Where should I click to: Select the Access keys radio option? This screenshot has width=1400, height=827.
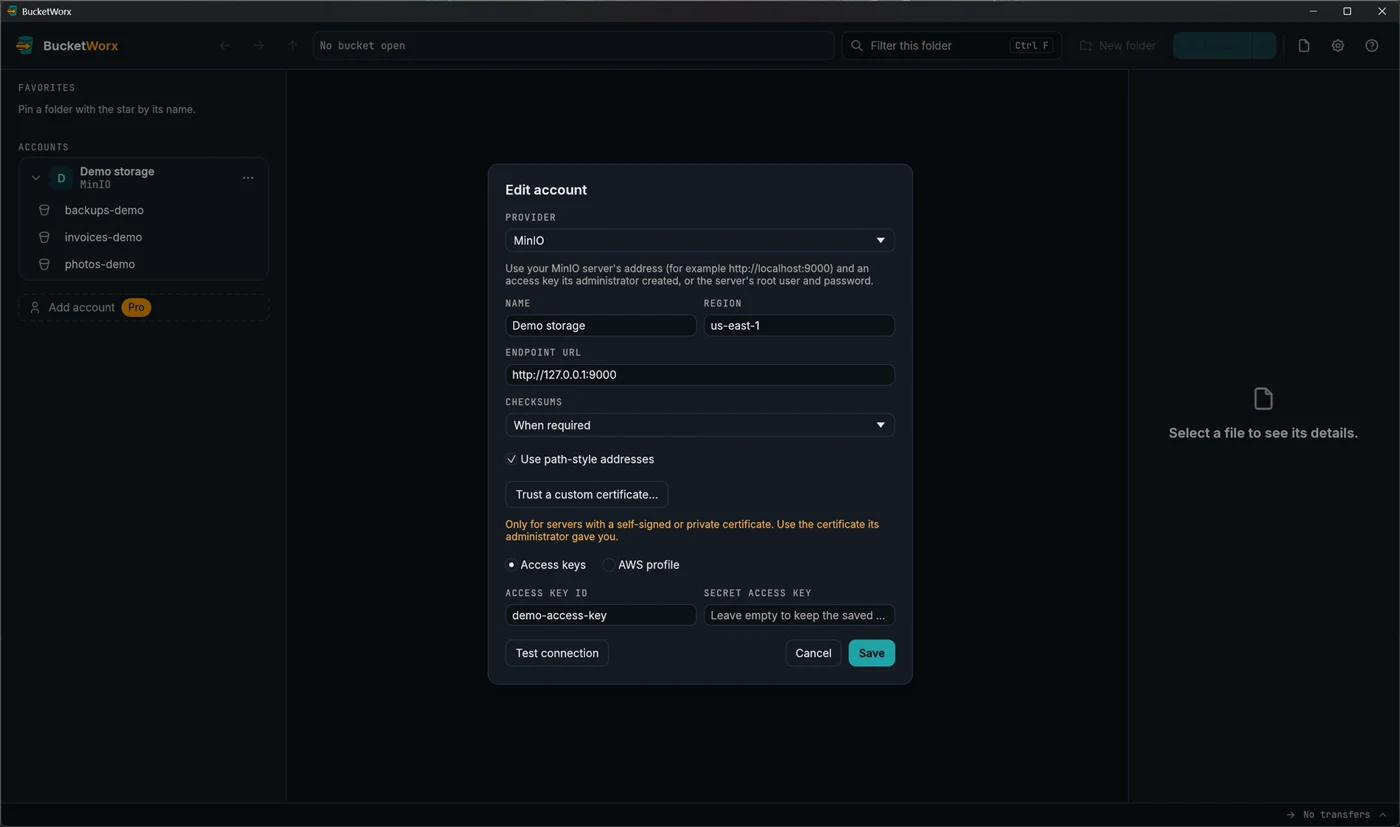[511, 565]
